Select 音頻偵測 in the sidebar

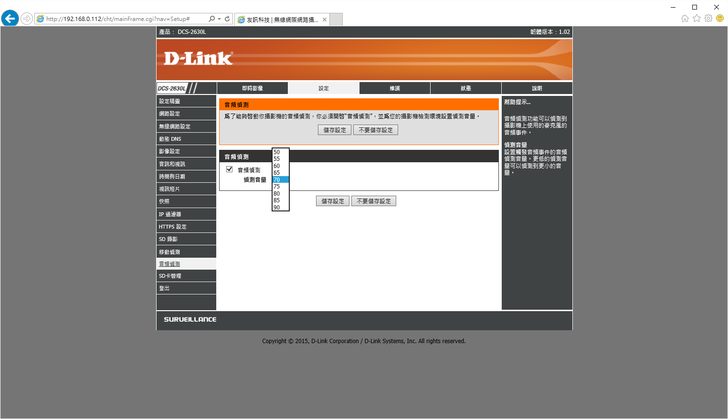point(186,264)
